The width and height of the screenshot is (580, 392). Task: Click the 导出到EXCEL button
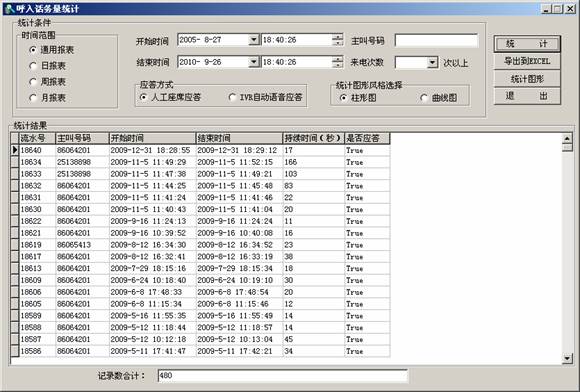pos(527,61)
